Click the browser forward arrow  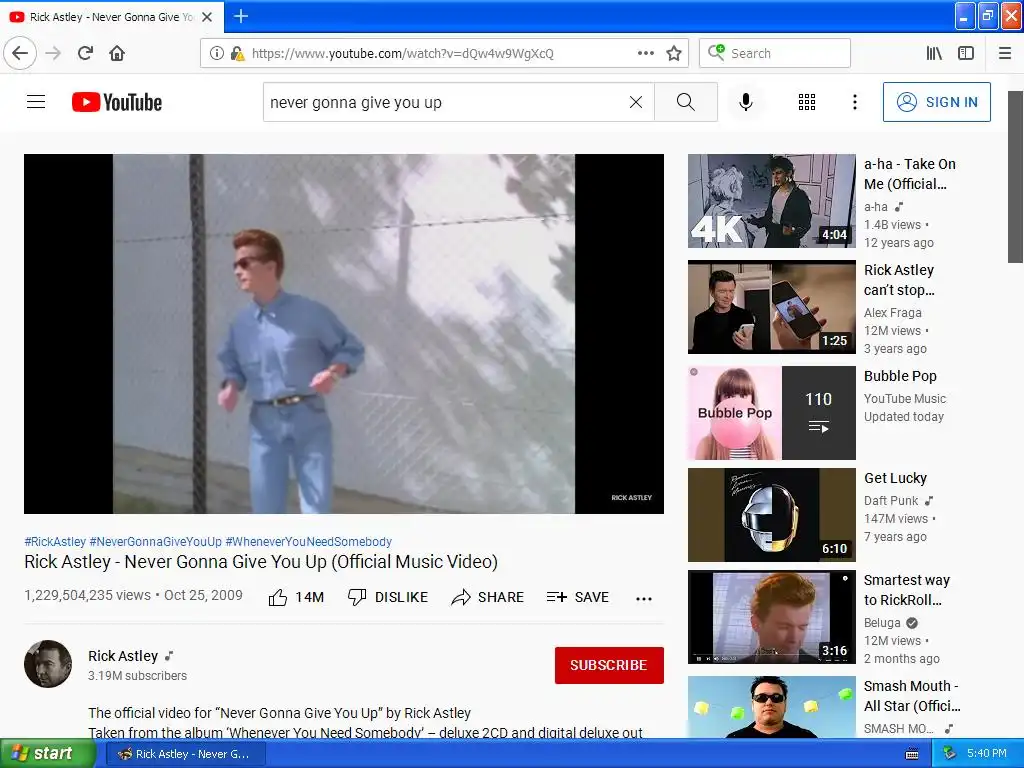click(x=54, y=53)
